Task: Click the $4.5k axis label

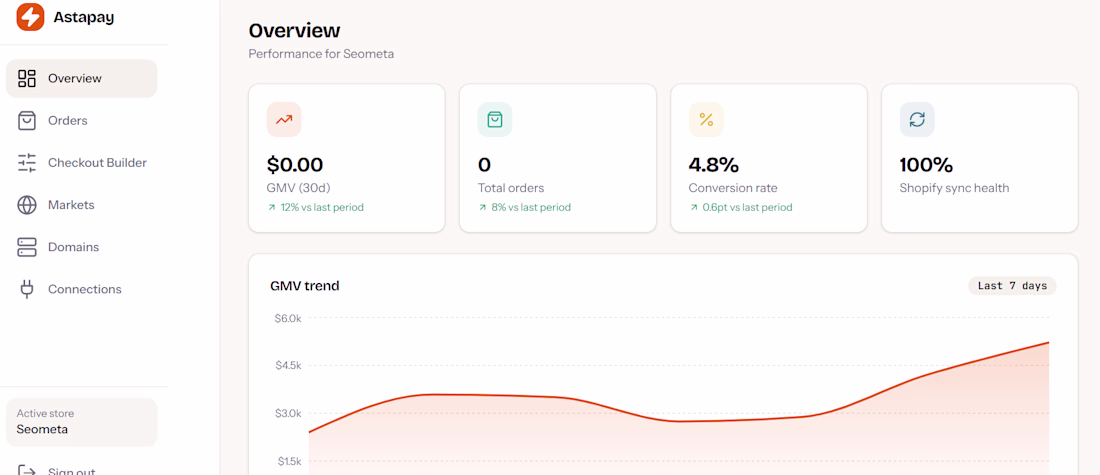Action: click(x=288, y=366)
